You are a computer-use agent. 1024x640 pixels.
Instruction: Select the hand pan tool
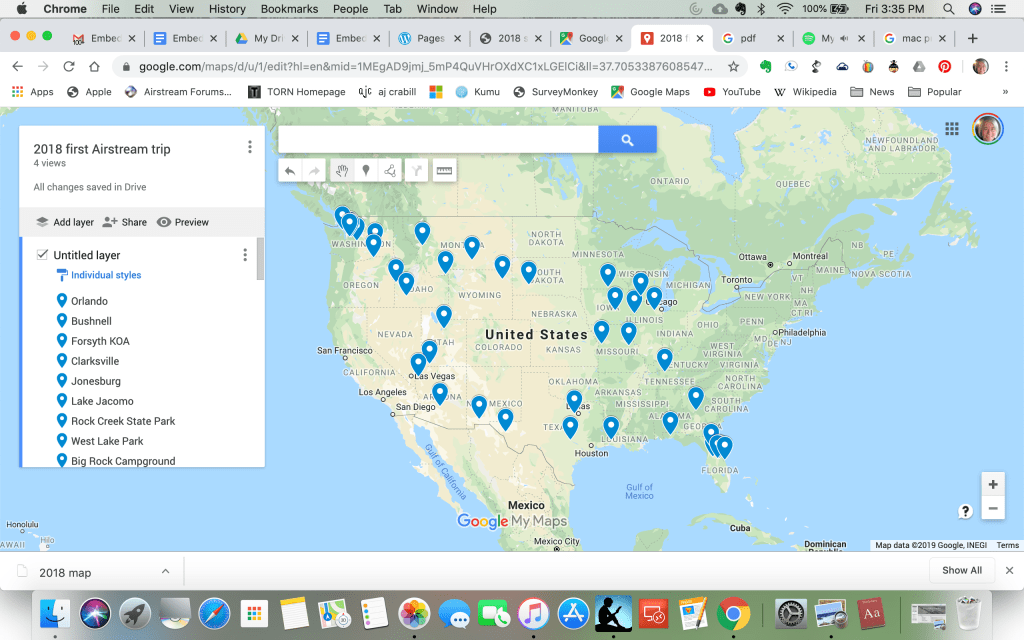pos(341,171)
